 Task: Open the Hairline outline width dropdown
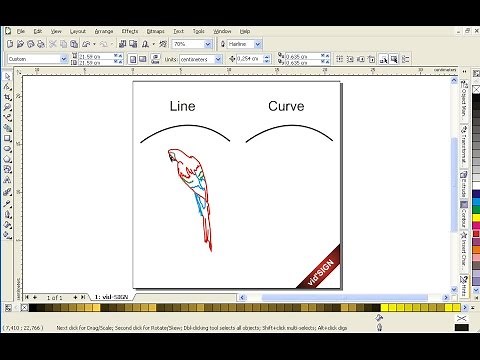258,44
